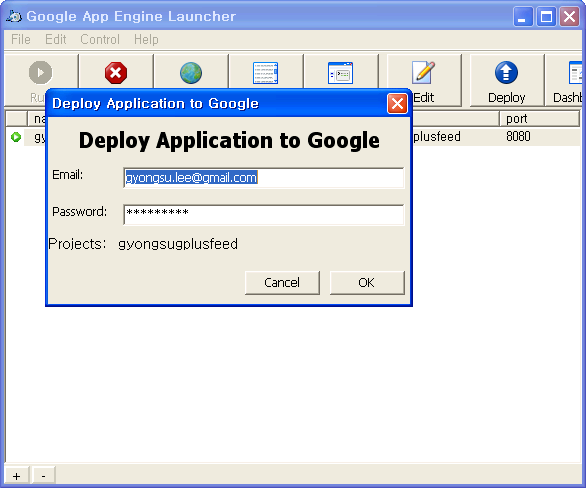Confirm deployment with OK button

pyautogui.click(x=367, y=283)
